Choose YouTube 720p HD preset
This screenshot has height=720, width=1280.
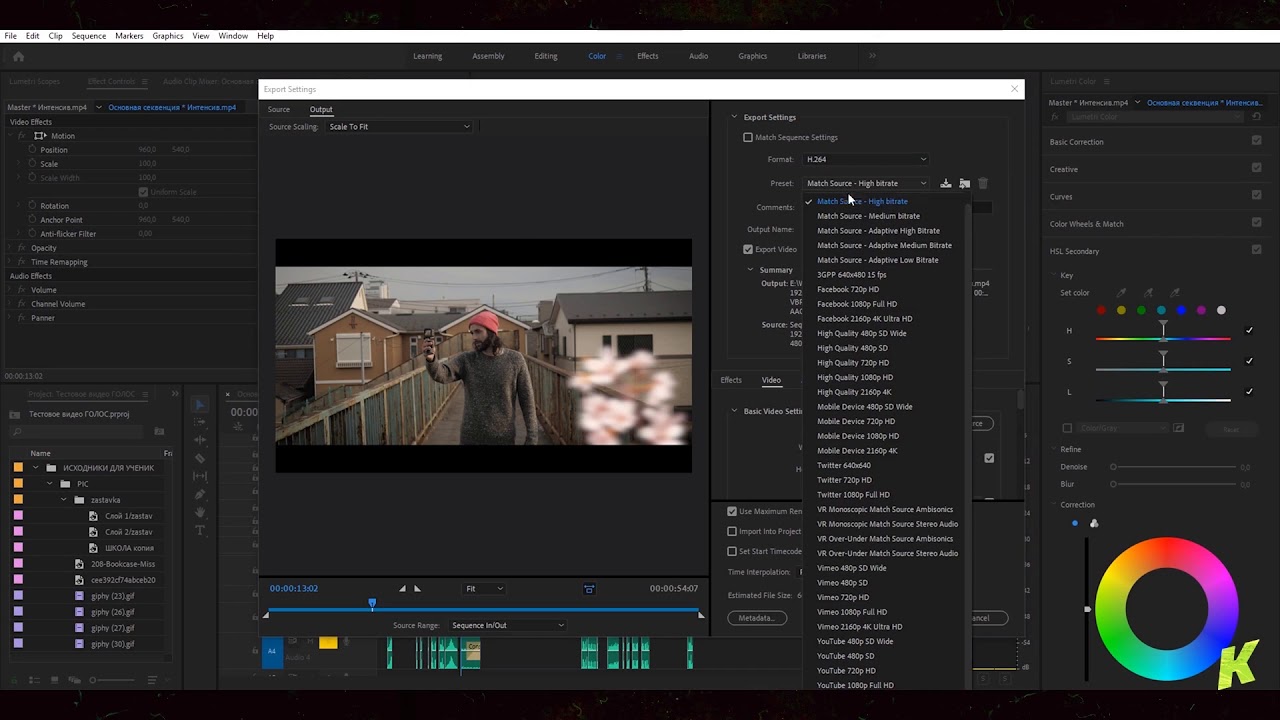846,671
